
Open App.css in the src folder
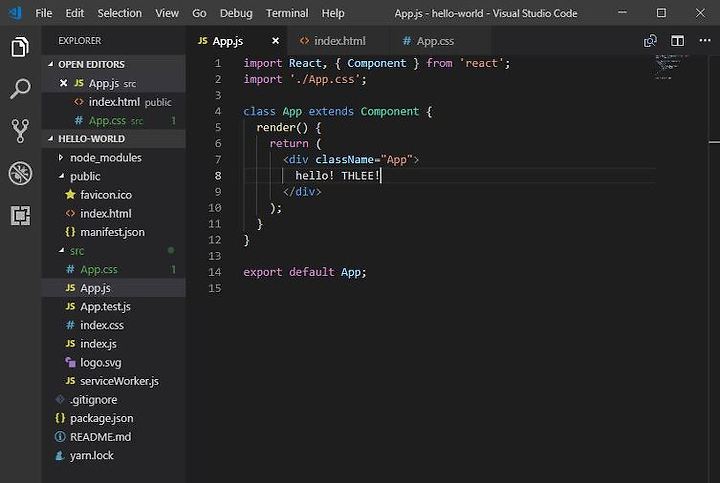[x=114, y=269]
